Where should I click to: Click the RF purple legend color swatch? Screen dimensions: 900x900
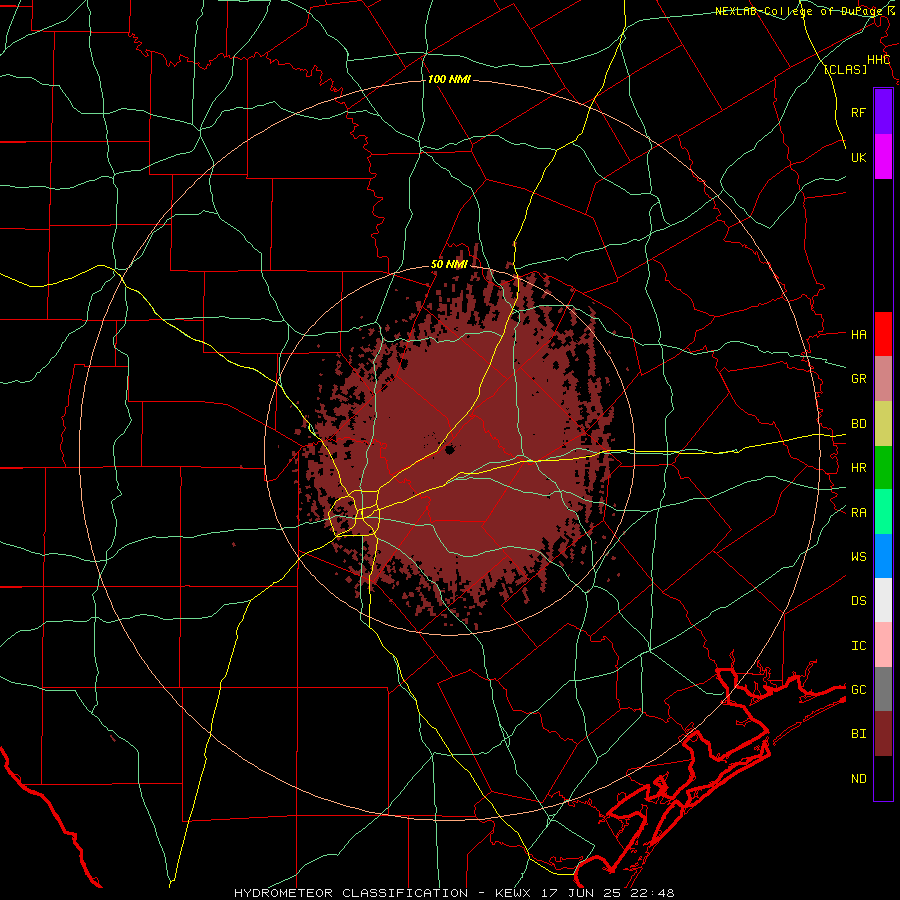(x=883, y=112)
